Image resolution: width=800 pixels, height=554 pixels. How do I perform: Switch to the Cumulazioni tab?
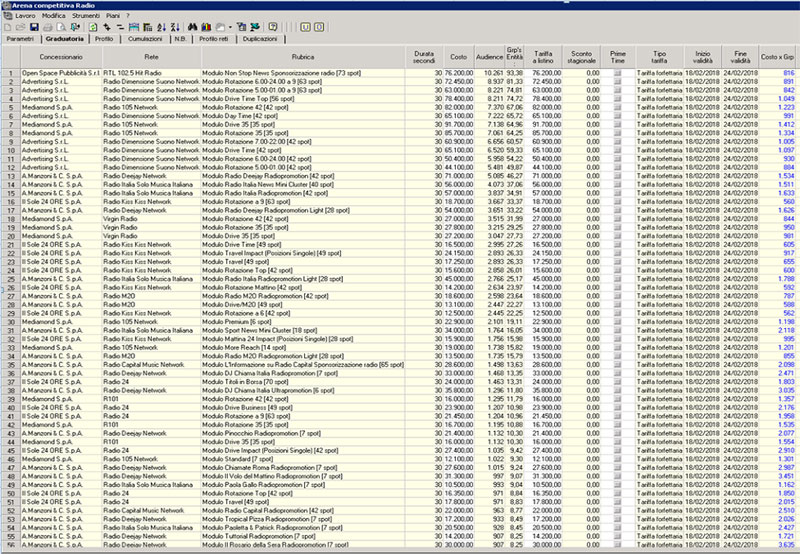[x=145, y=39]
